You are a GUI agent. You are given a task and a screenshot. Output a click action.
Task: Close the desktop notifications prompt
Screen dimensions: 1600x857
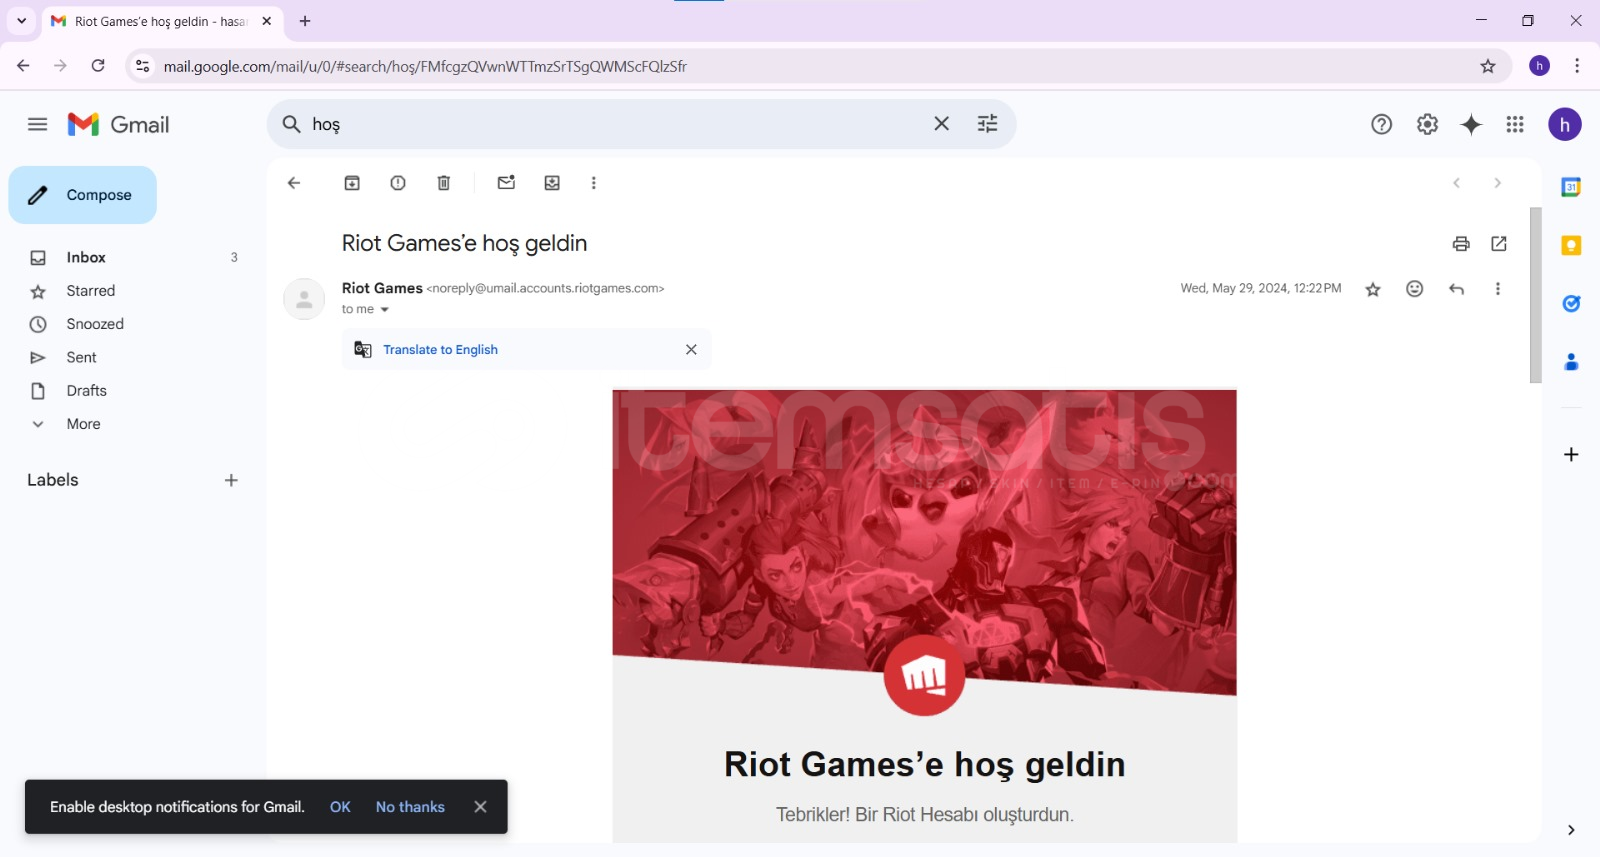click(x=480, y=807)
